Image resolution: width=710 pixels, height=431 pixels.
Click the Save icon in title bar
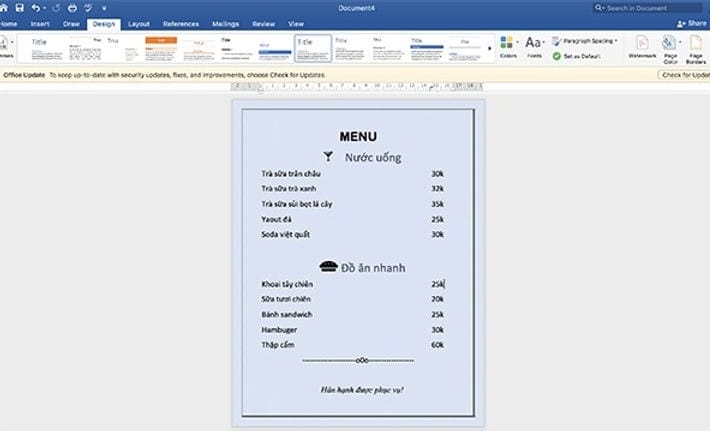(x=19, y=8)
